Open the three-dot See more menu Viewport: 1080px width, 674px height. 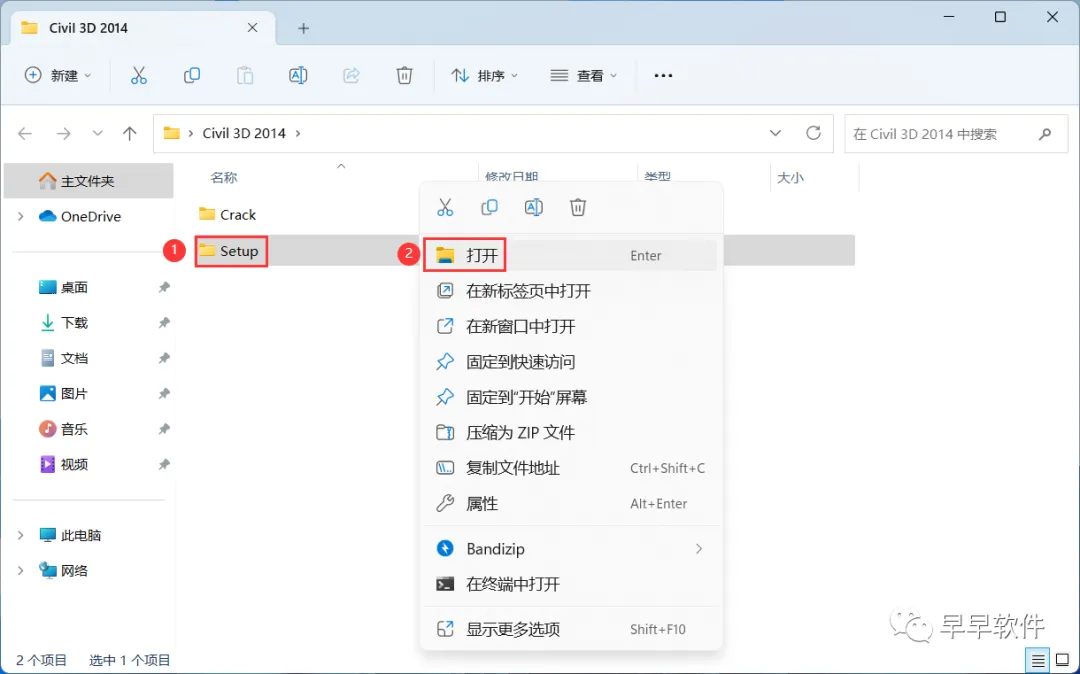pos(663,76)
